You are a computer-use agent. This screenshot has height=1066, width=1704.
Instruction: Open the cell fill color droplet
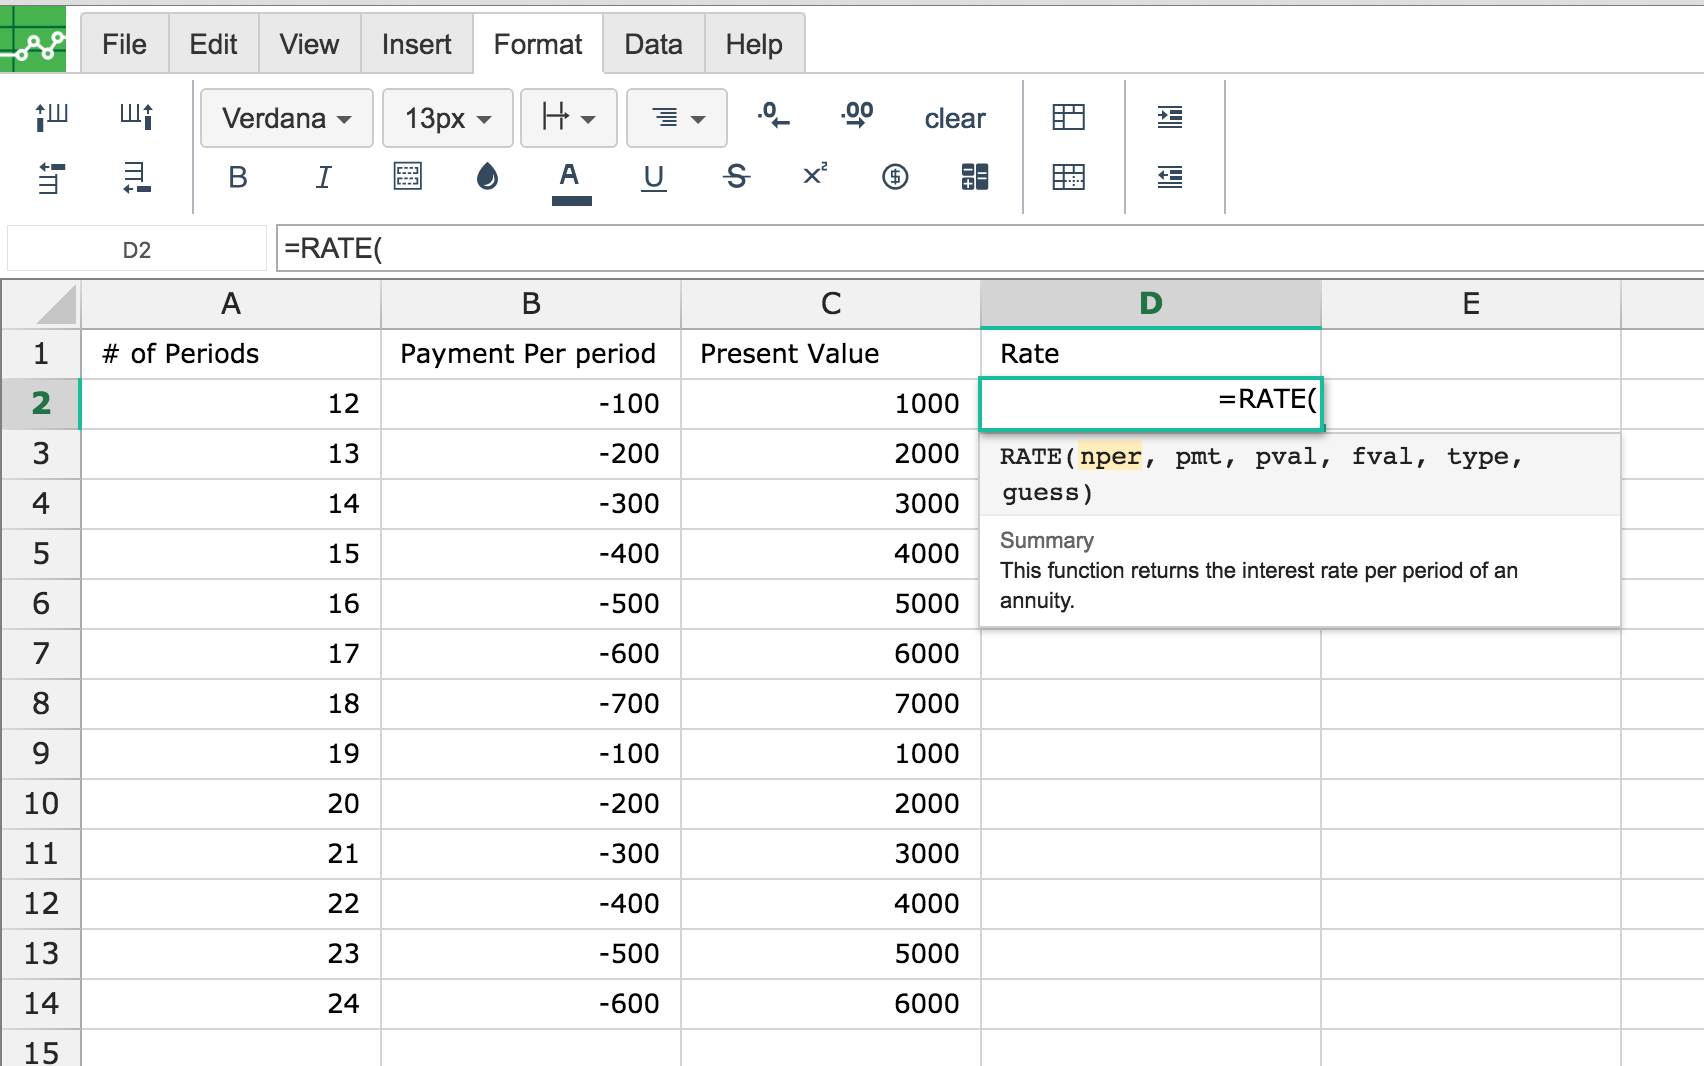point(487,177)
